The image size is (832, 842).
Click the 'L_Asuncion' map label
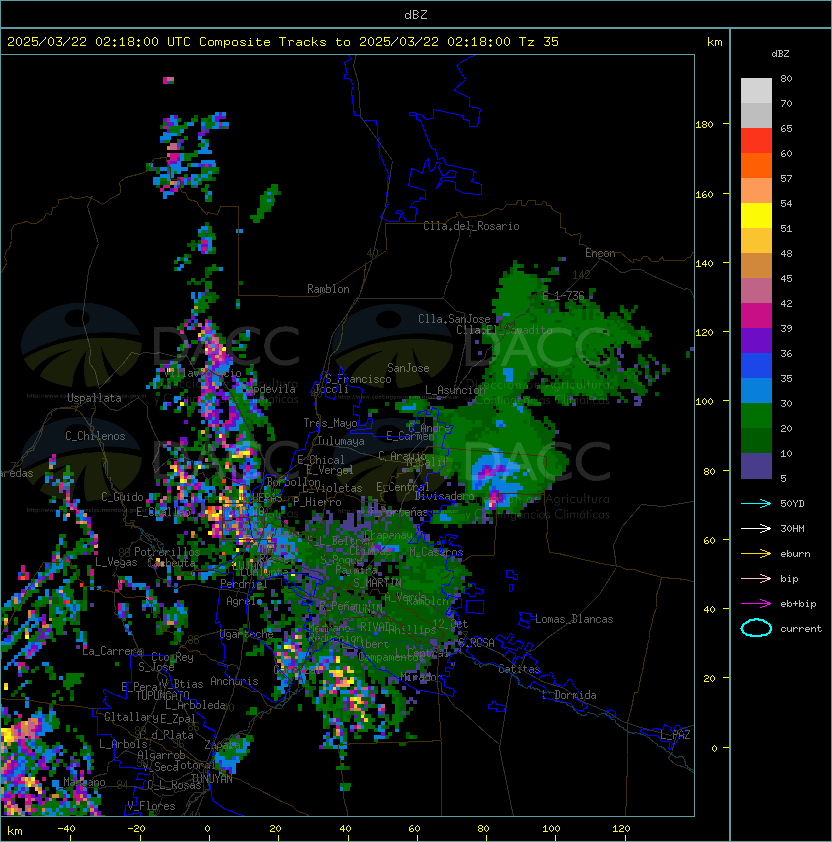[x=455, y=390]
